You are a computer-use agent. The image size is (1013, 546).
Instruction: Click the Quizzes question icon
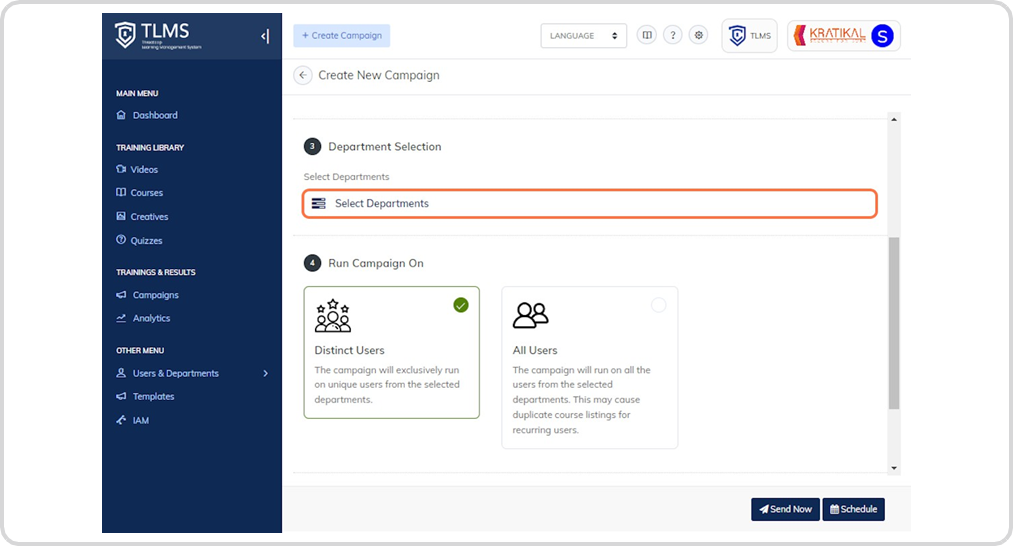click(121, 240)
